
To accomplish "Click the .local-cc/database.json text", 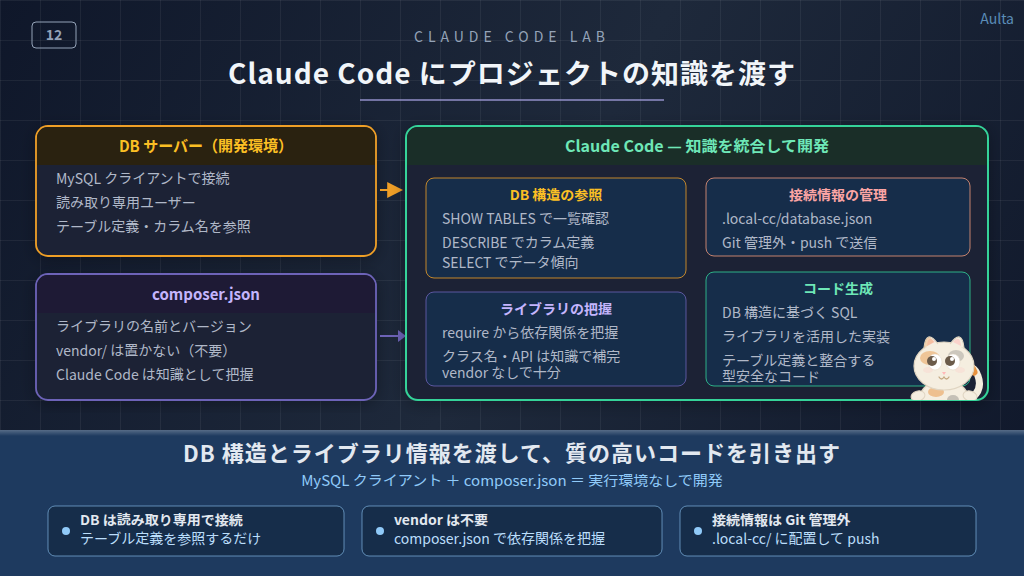I will click(796, 219).
